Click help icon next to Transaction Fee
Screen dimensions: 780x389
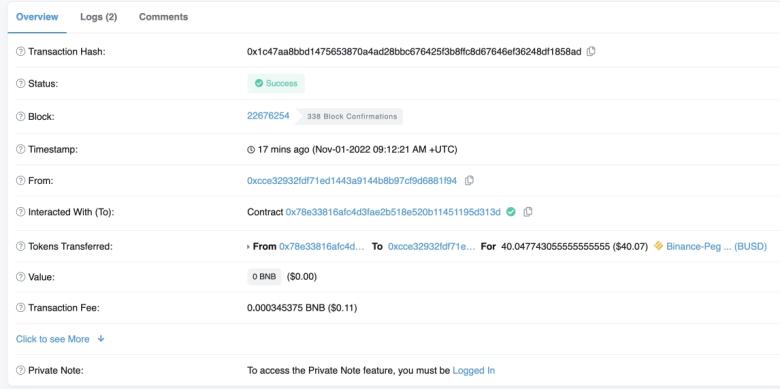[20, 308]
